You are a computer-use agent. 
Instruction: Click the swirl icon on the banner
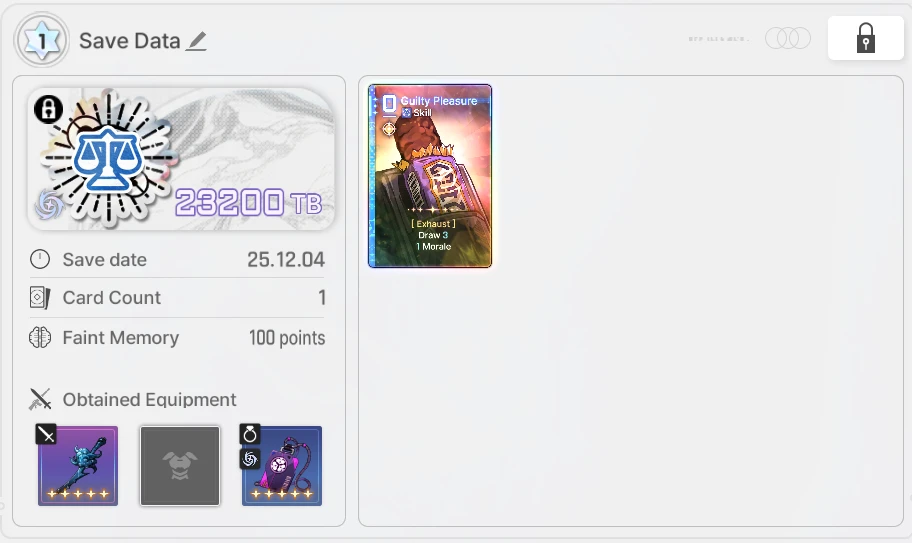[49, 205]
